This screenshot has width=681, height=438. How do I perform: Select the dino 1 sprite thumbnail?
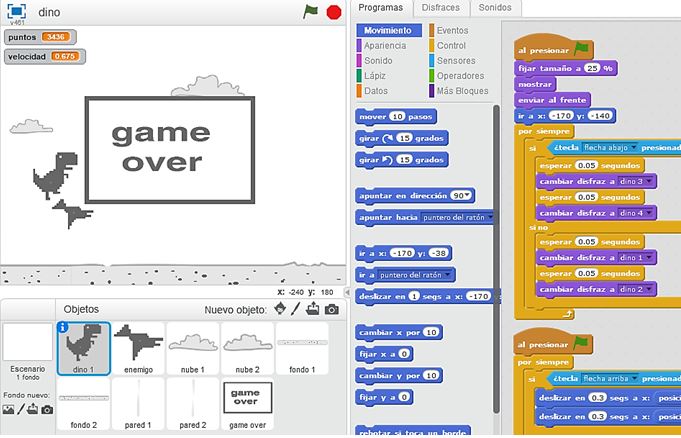point(84,348)
